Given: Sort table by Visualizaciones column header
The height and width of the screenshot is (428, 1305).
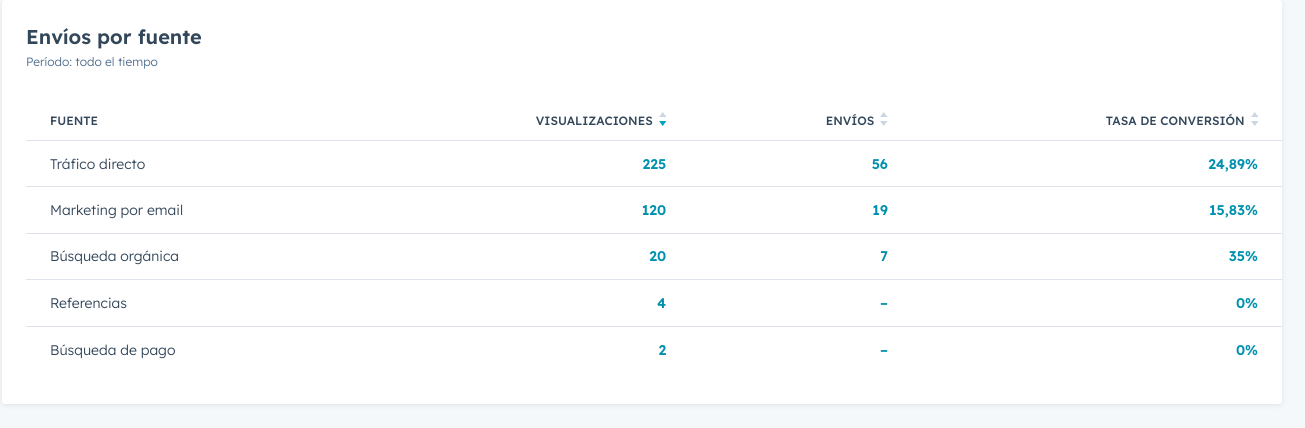Looking at the screenshot, I should pyautogui.click(x=594, y=121).
